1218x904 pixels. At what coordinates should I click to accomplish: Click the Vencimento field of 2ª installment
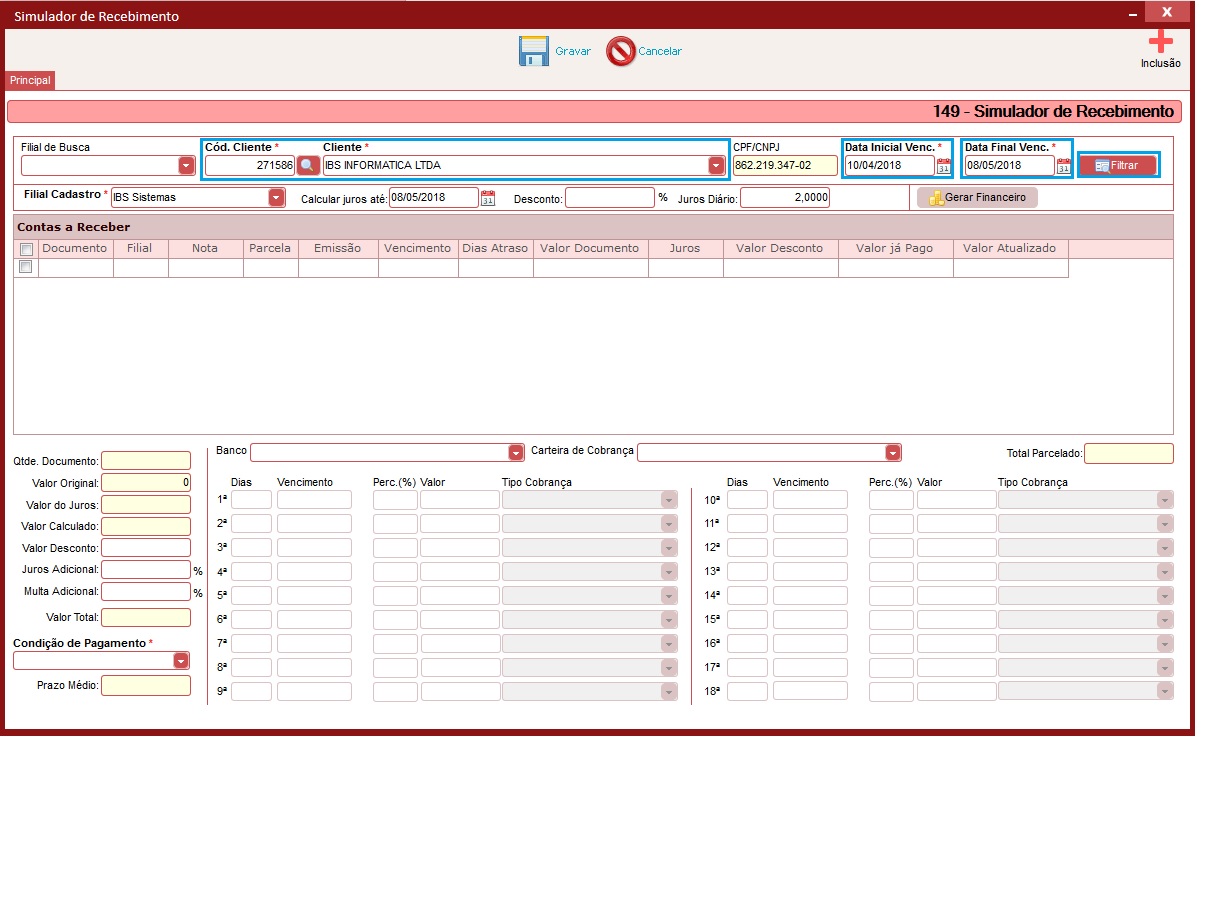(x=314, y=524)
